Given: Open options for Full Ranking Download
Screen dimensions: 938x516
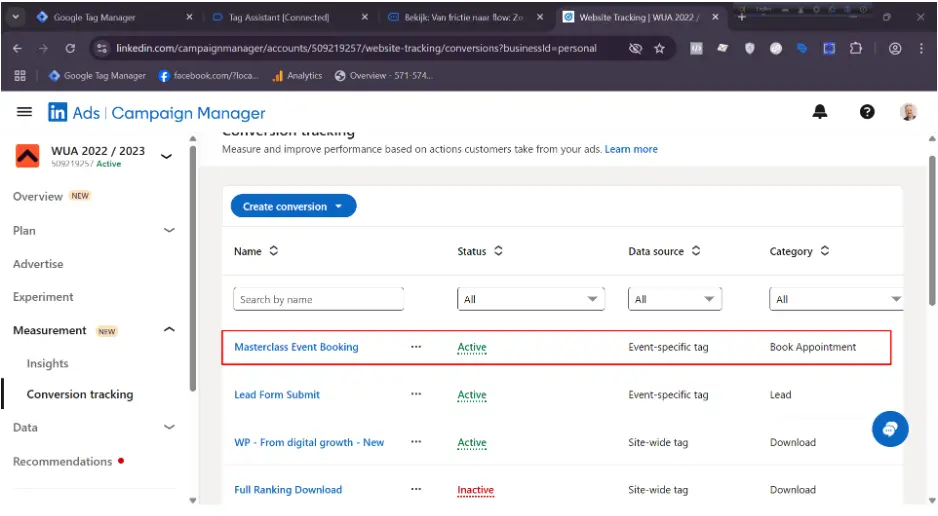Looking at the screenshot, I should 416,489.
